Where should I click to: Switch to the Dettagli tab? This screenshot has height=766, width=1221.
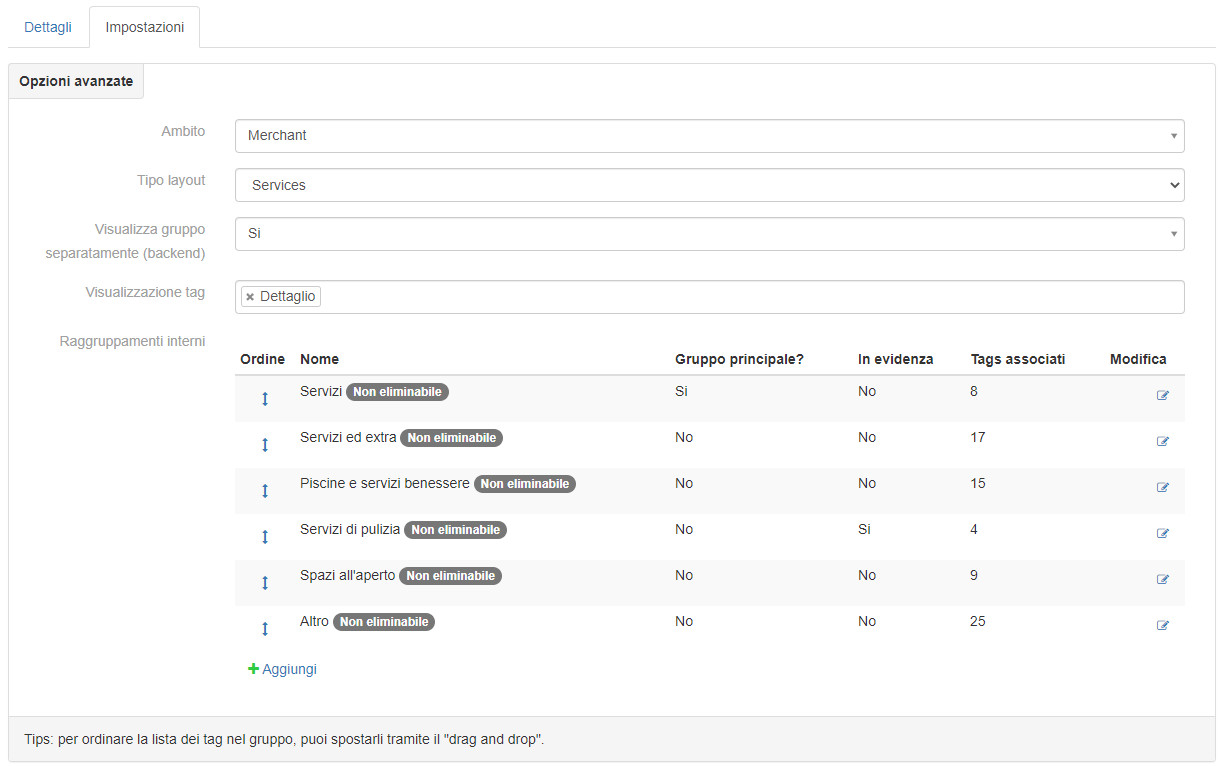pos(48,27)
